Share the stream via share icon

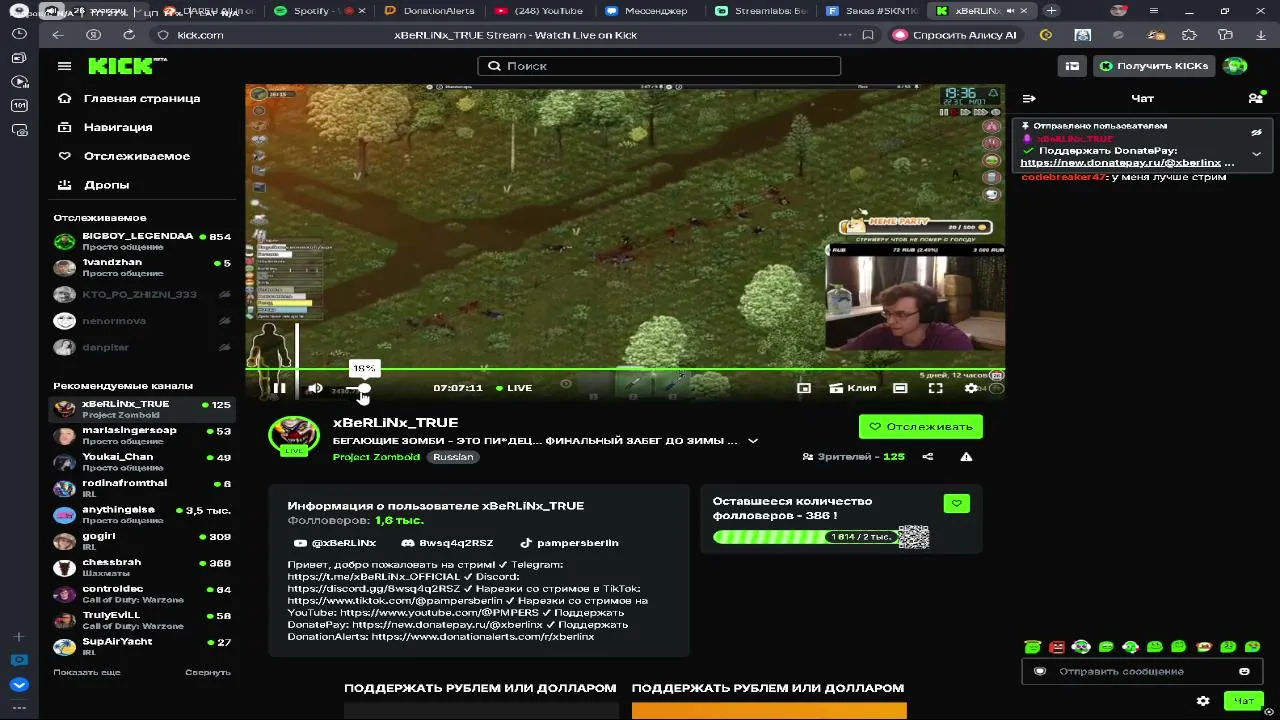click(928, 457)
